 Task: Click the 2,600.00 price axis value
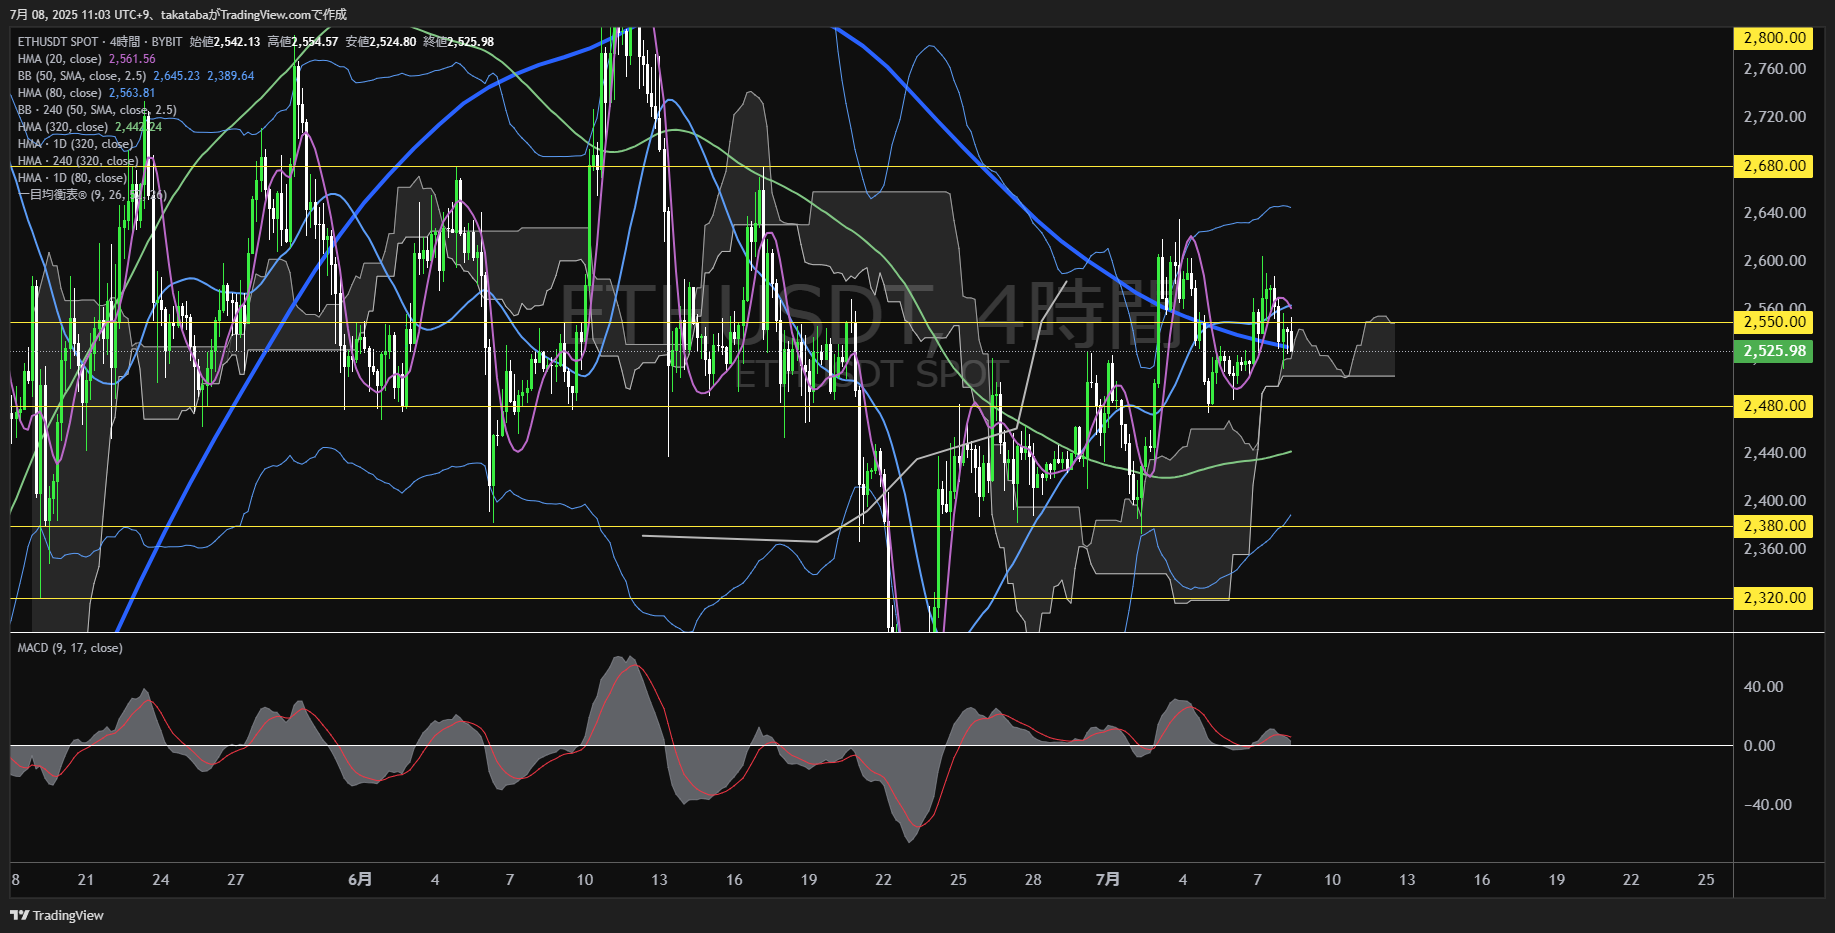click(1774, 261)
